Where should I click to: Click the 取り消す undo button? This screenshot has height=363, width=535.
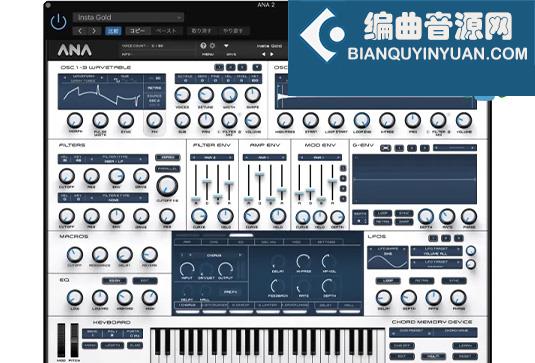[x=201, y=31]
